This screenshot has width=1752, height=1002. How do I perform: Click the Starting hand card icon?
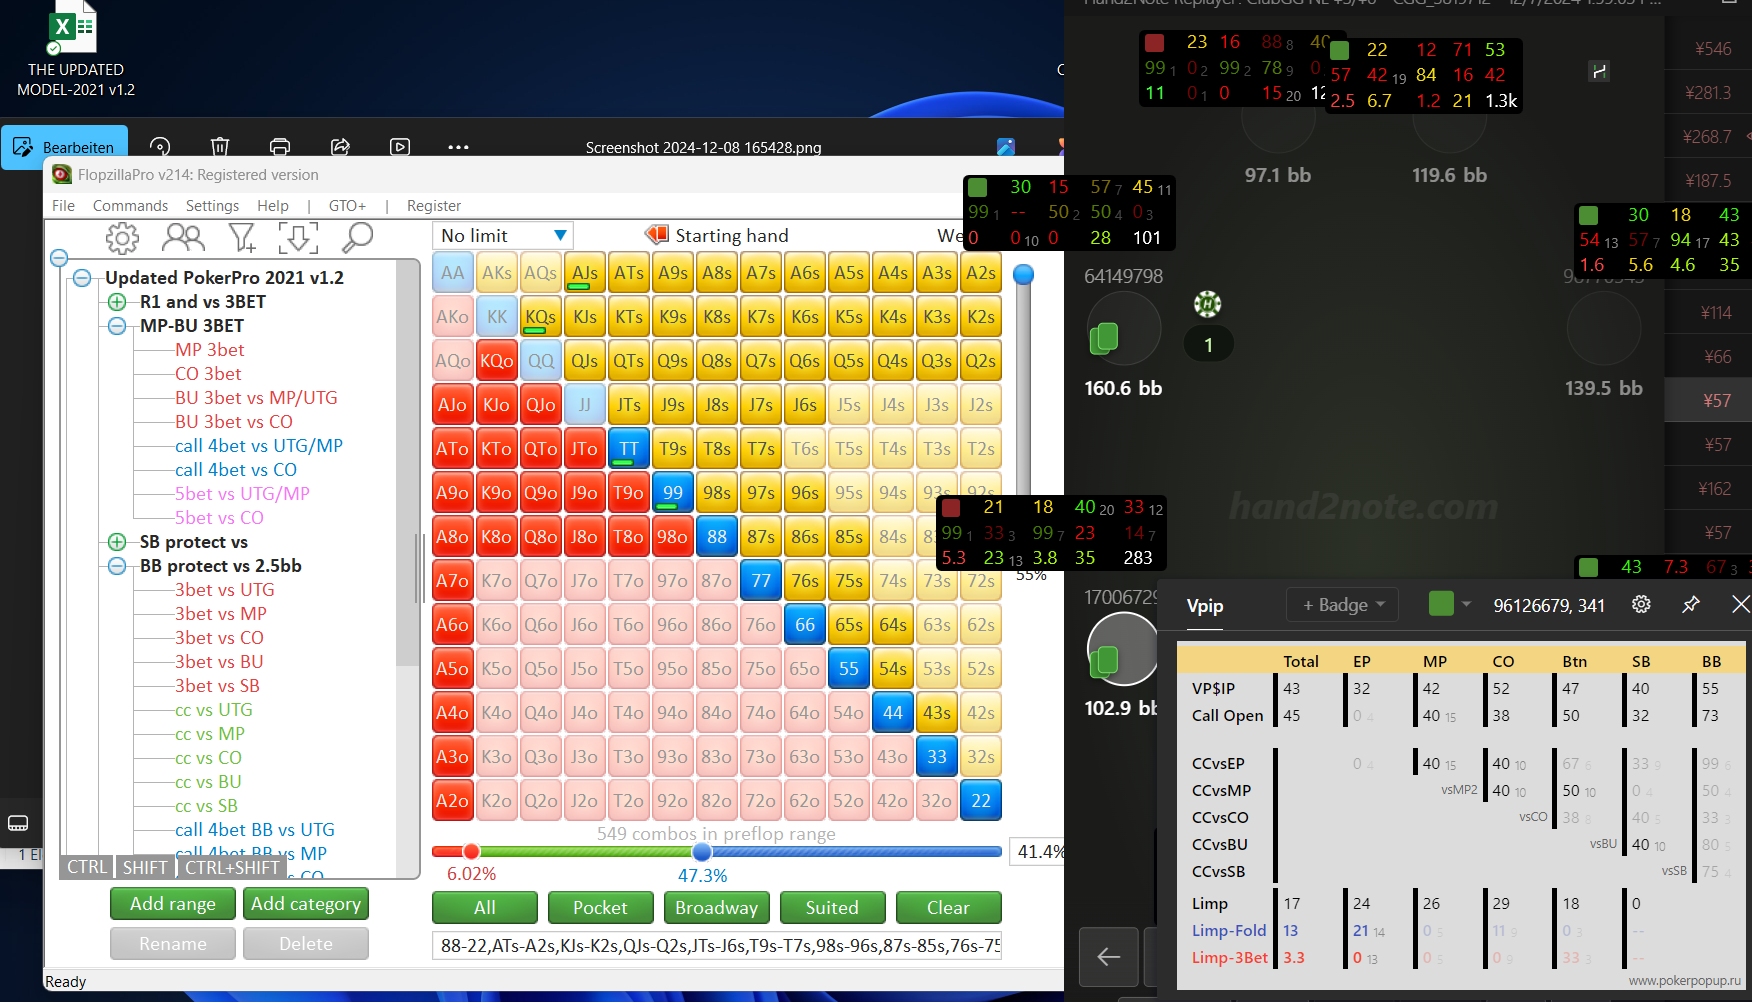pyautogui.click(x=657, y=235)
